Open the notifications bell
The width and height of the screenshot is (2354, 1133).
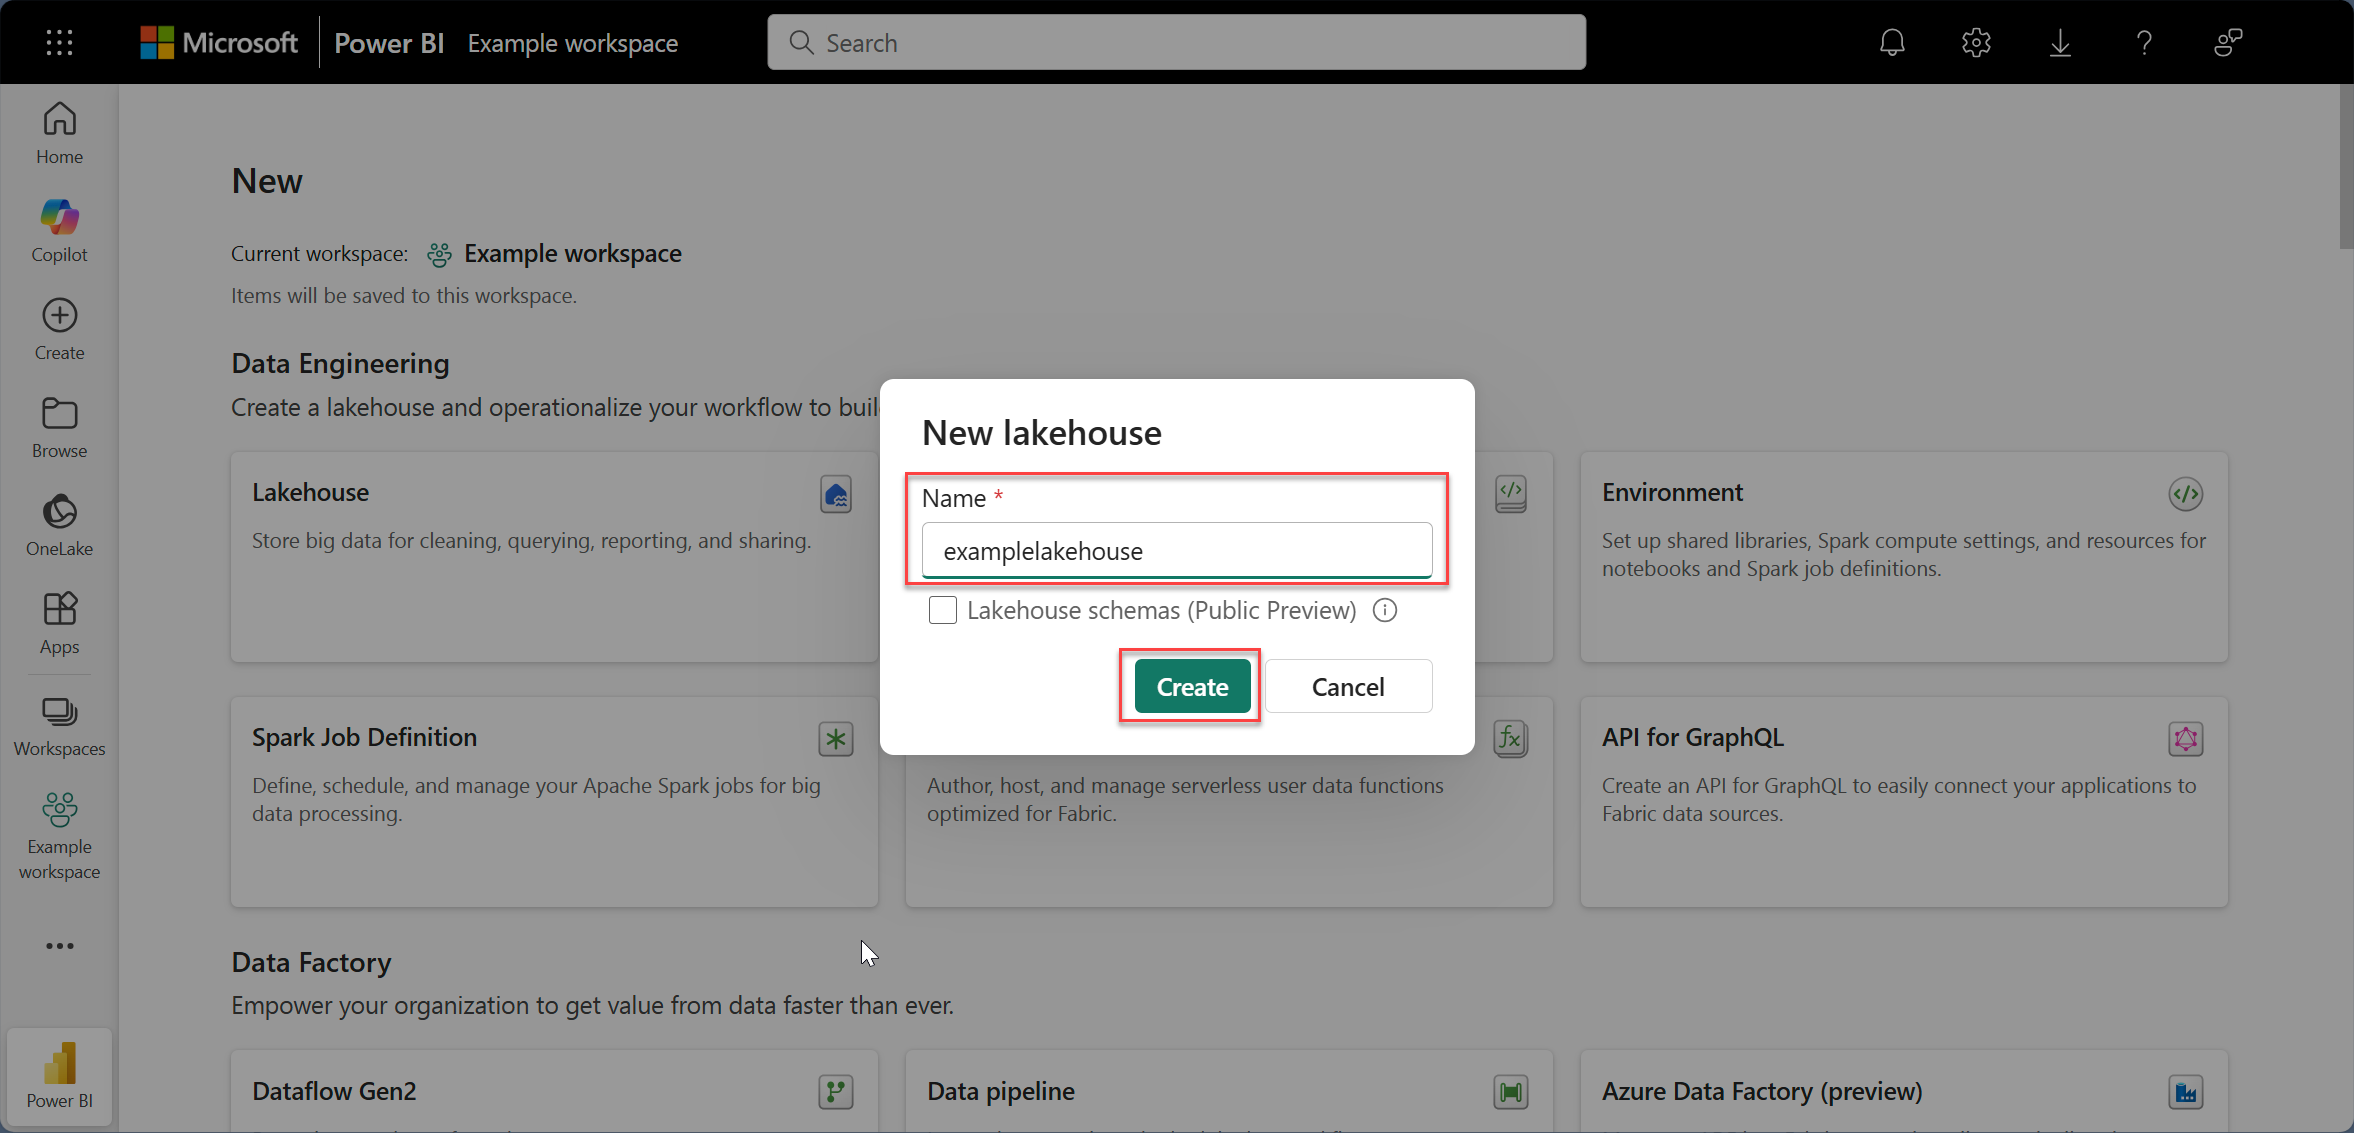pyautogui.click(x=1892, y=43)
